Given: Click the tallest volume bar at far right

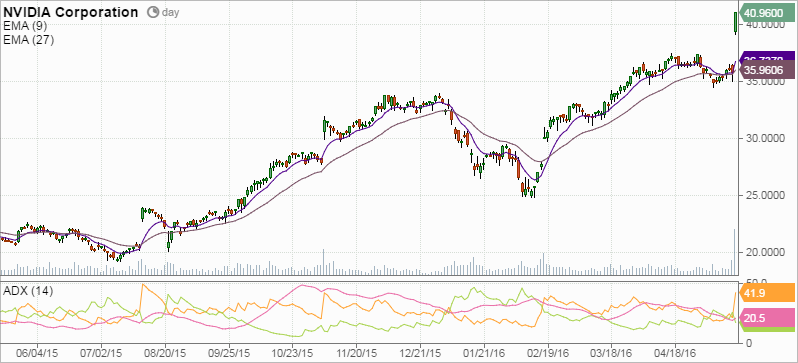Looking at the screenshot, I should (734, 252).
